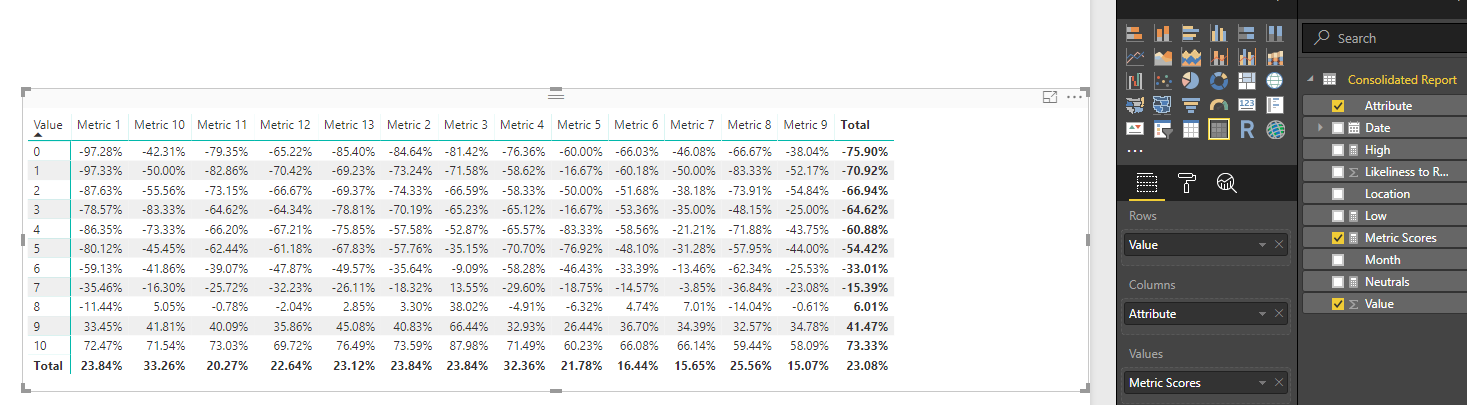Select the Waterfall chart visual

(1135, 81)
